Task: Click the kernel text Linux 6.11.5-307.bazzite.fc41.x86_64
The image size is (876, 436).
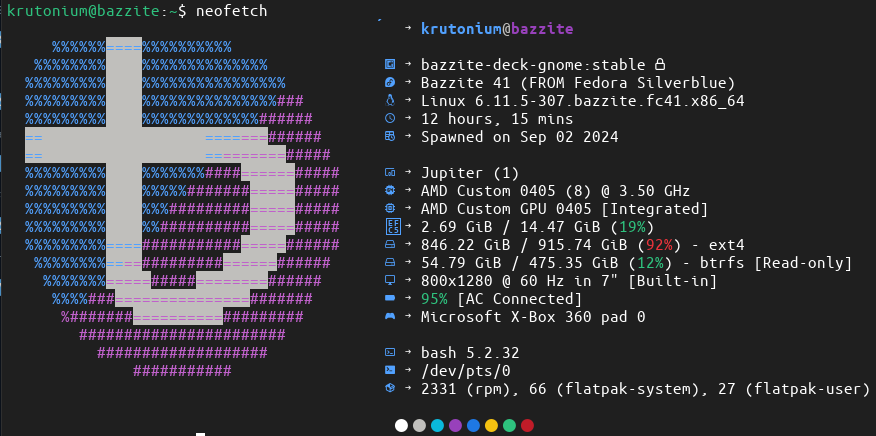Action: pos(582,101)
